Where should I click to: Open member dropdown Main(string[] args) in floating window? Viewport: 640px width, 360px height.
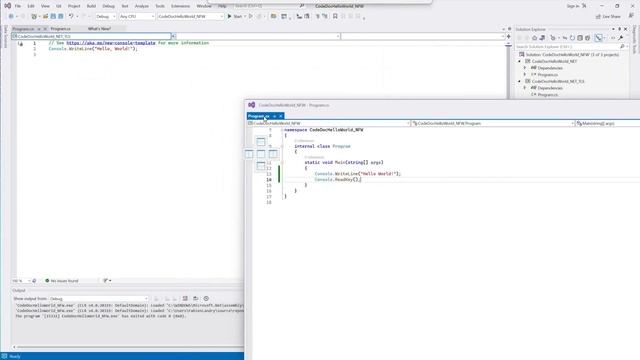[x=608, y=123]
